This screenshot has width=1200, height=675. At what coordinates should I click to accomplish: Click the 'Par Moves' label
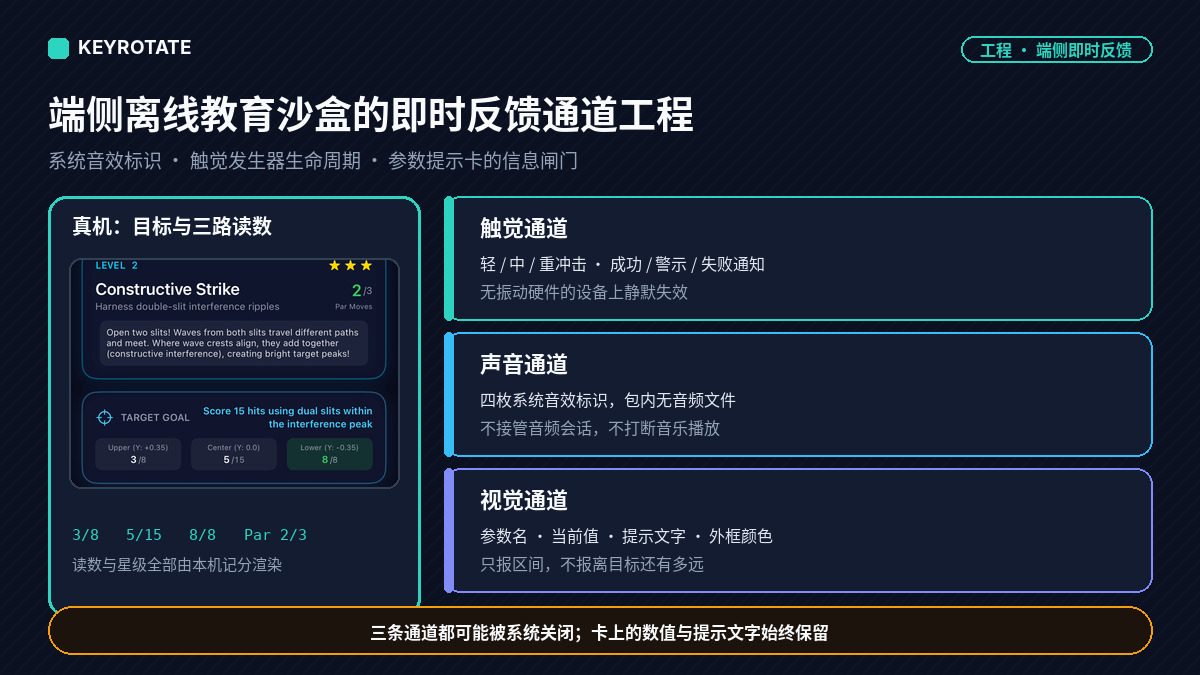click(x=354, y=307)
